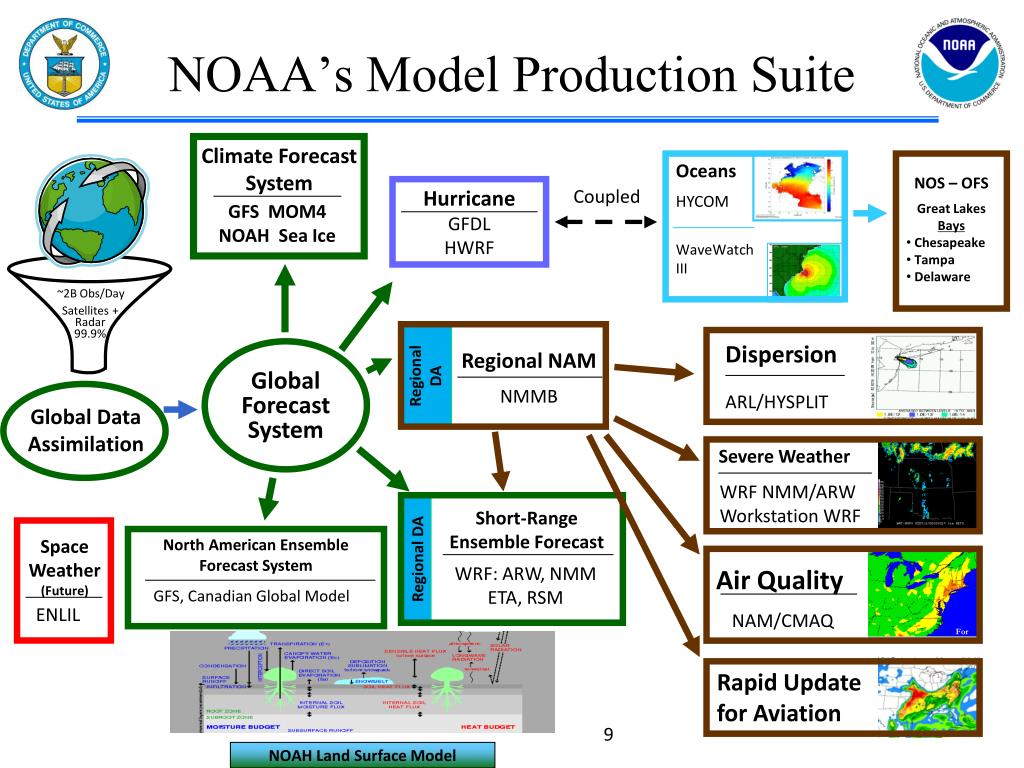Click the Hurricane box heading

pyautogui.click(x=469, y=199)
